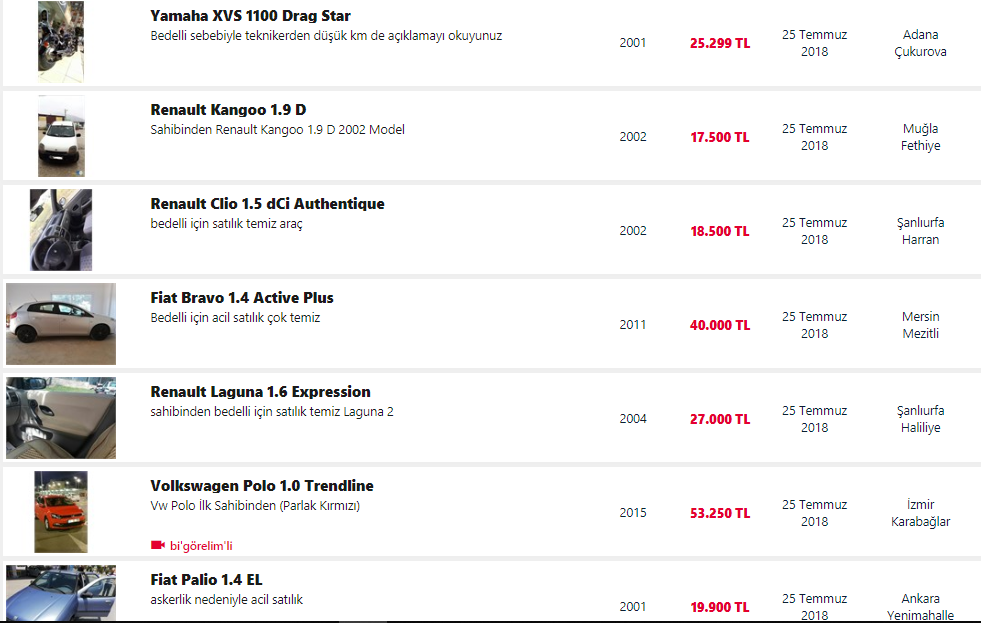Click the Renault Clio interior thumbnail

[x=61, y=230]
